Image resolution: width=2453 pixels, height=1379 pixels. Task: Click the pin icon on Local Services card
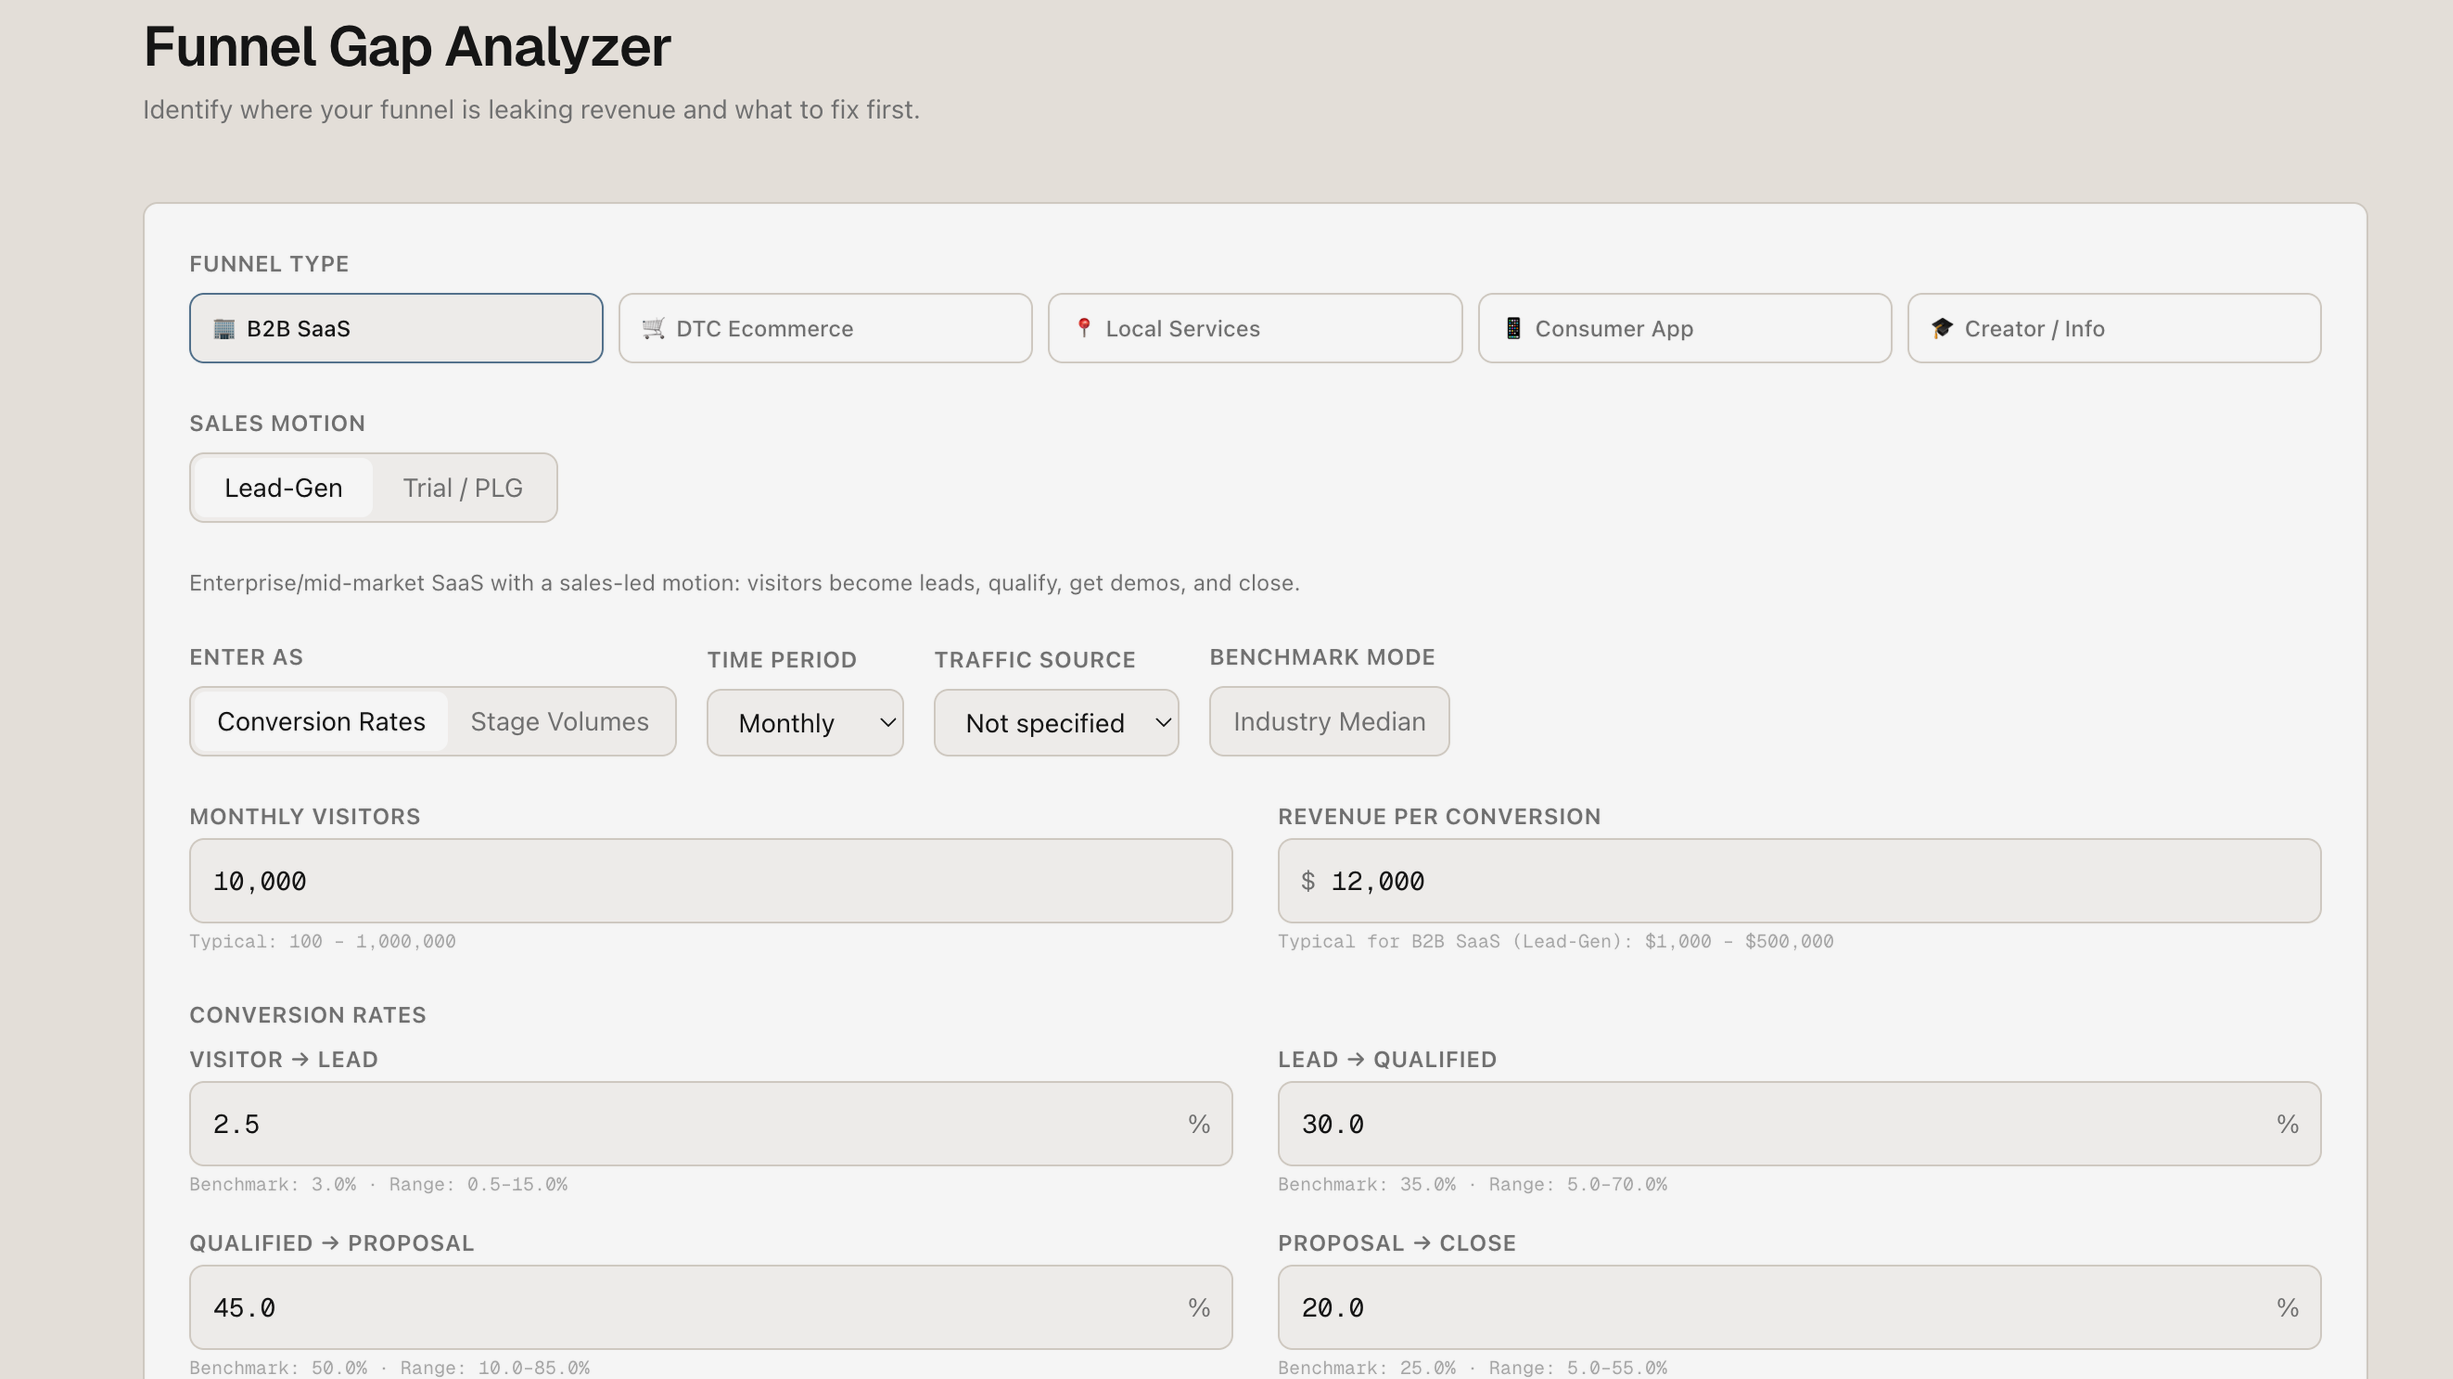pos(1085,327)
